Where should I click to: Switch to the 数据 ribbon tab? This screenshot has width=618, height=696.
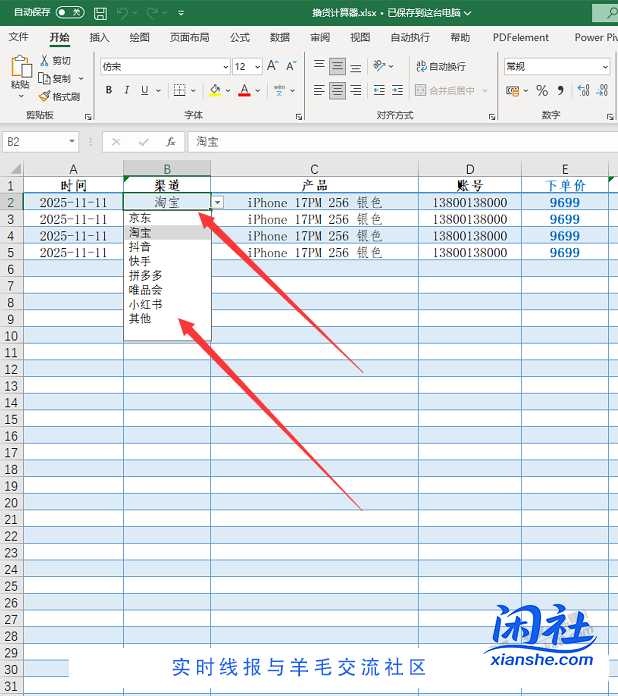[280, 37]
